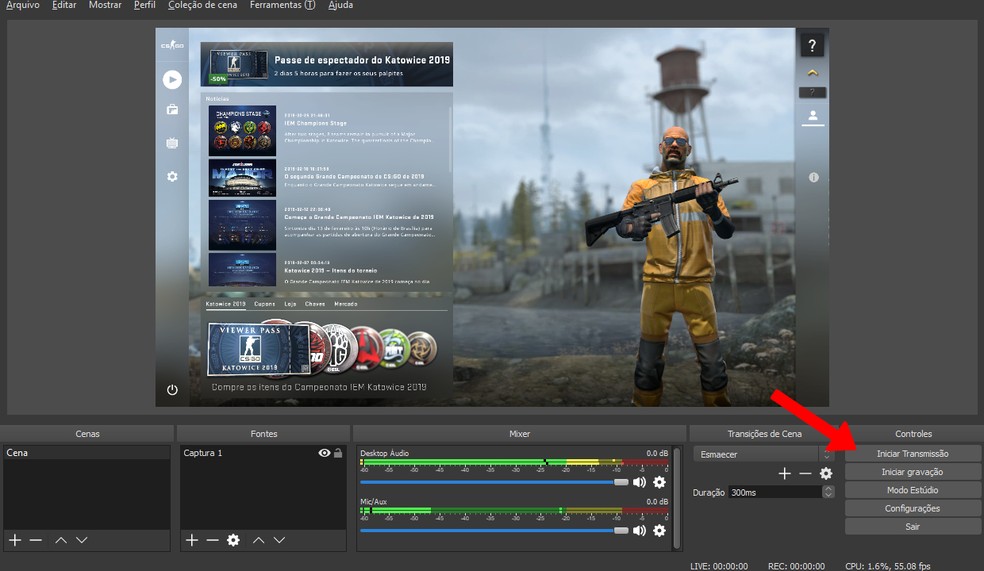The width and height of the screenshot is (984, 571).
Task: Click the Passe de espectador do Katowice banner
Action: [x=326, y=64]
